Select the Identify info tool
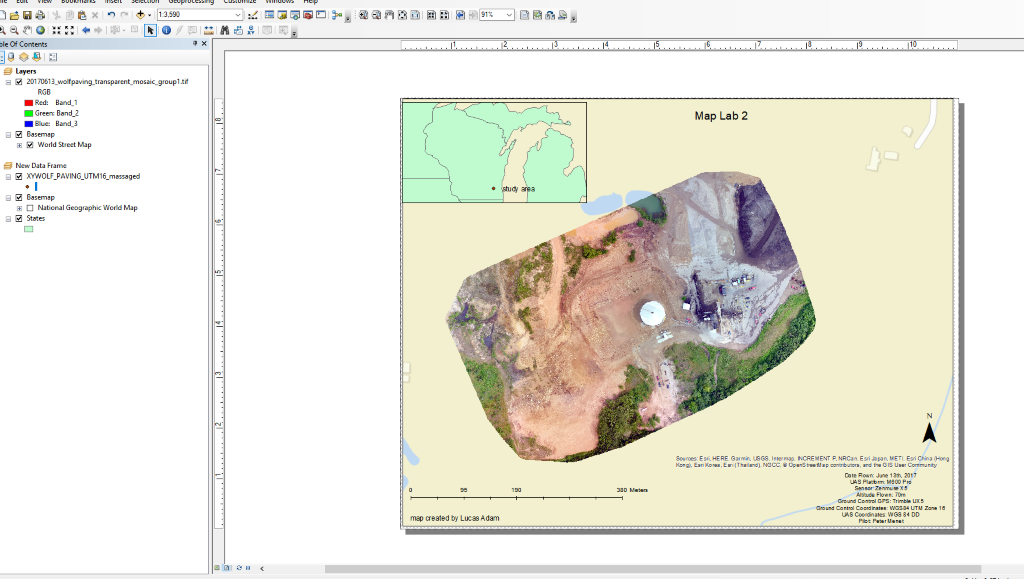 click(167, 31)
